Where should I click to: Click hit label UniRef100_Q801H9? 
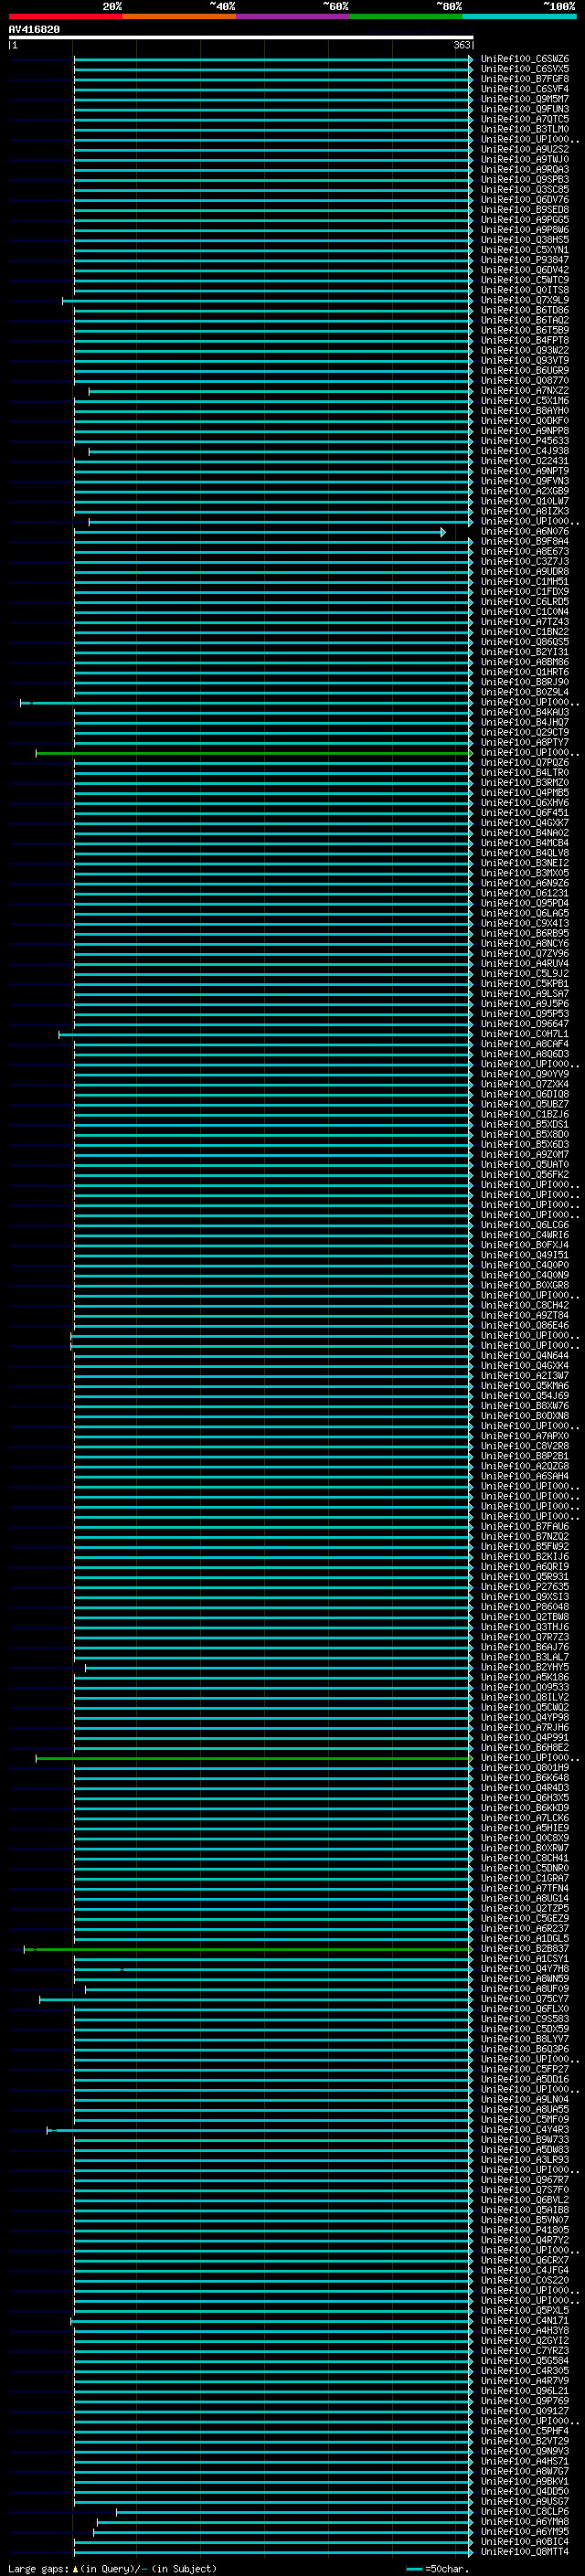click(525, 1768)
